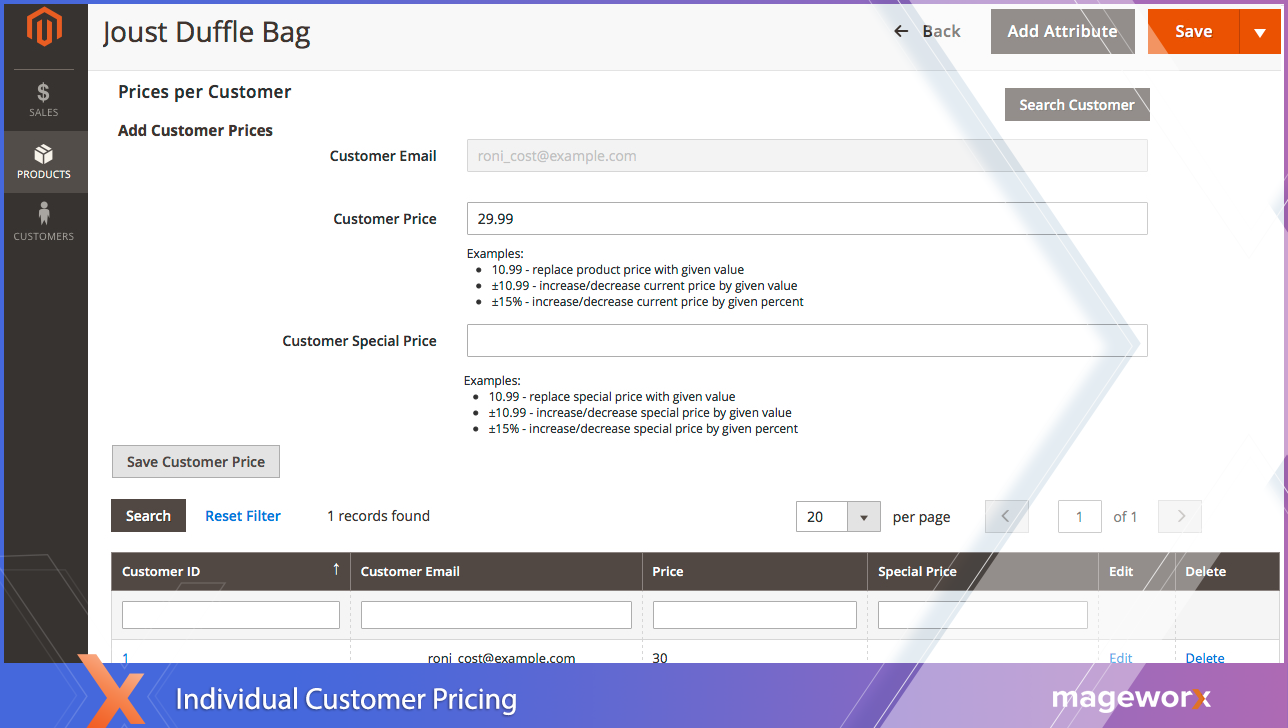Go to previous page of records
The image size is (1288, 728).
(1006, 516)
